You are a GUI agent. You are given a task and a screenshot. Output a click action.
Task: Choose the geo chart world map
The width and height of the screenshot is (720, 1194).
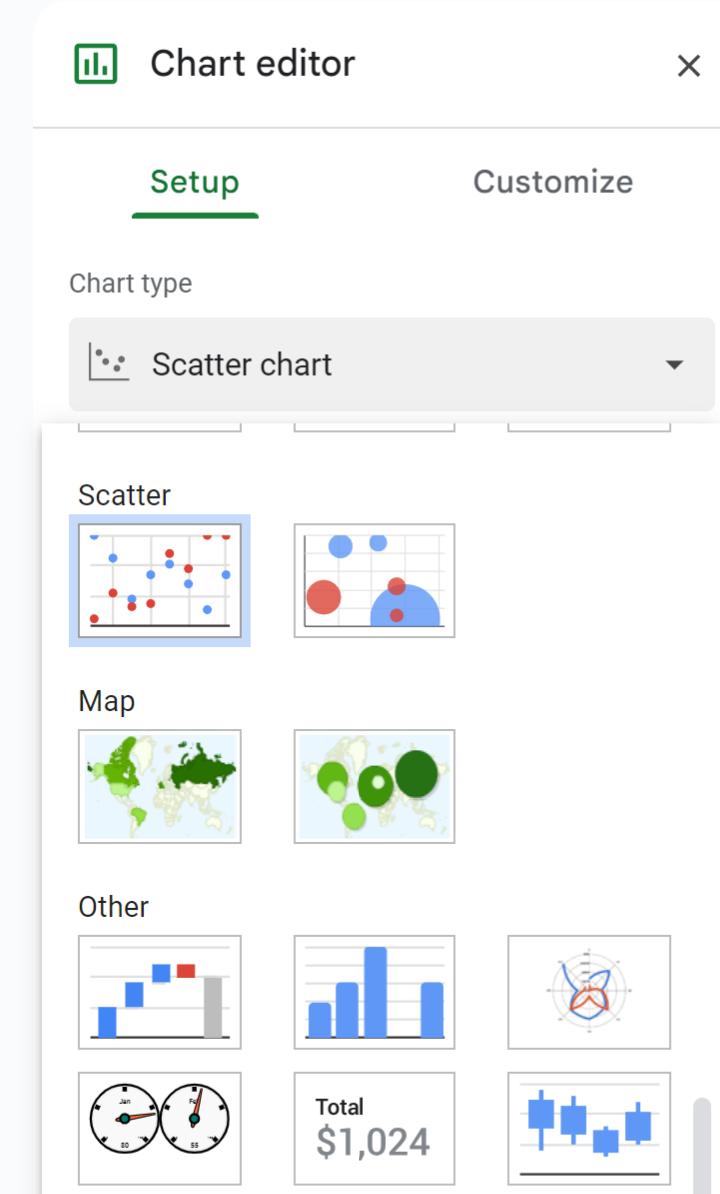tap(159, 786)
